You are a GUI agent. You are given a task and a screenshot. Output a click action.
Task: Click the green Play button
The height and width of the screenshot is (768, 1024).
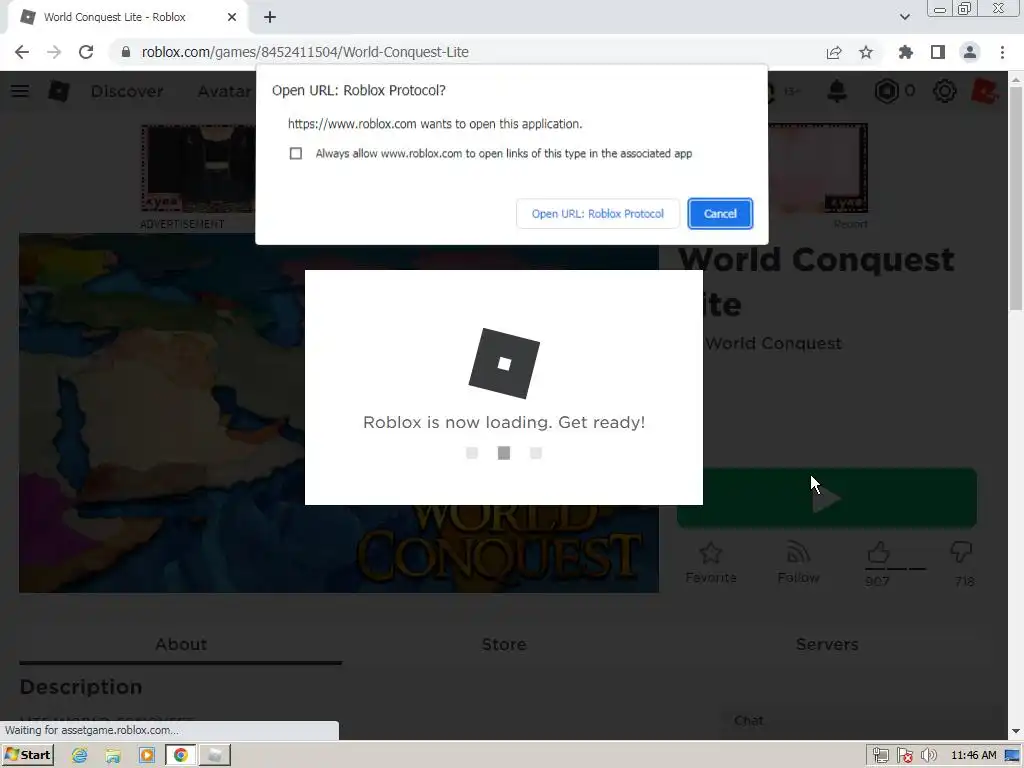(827, 498)
